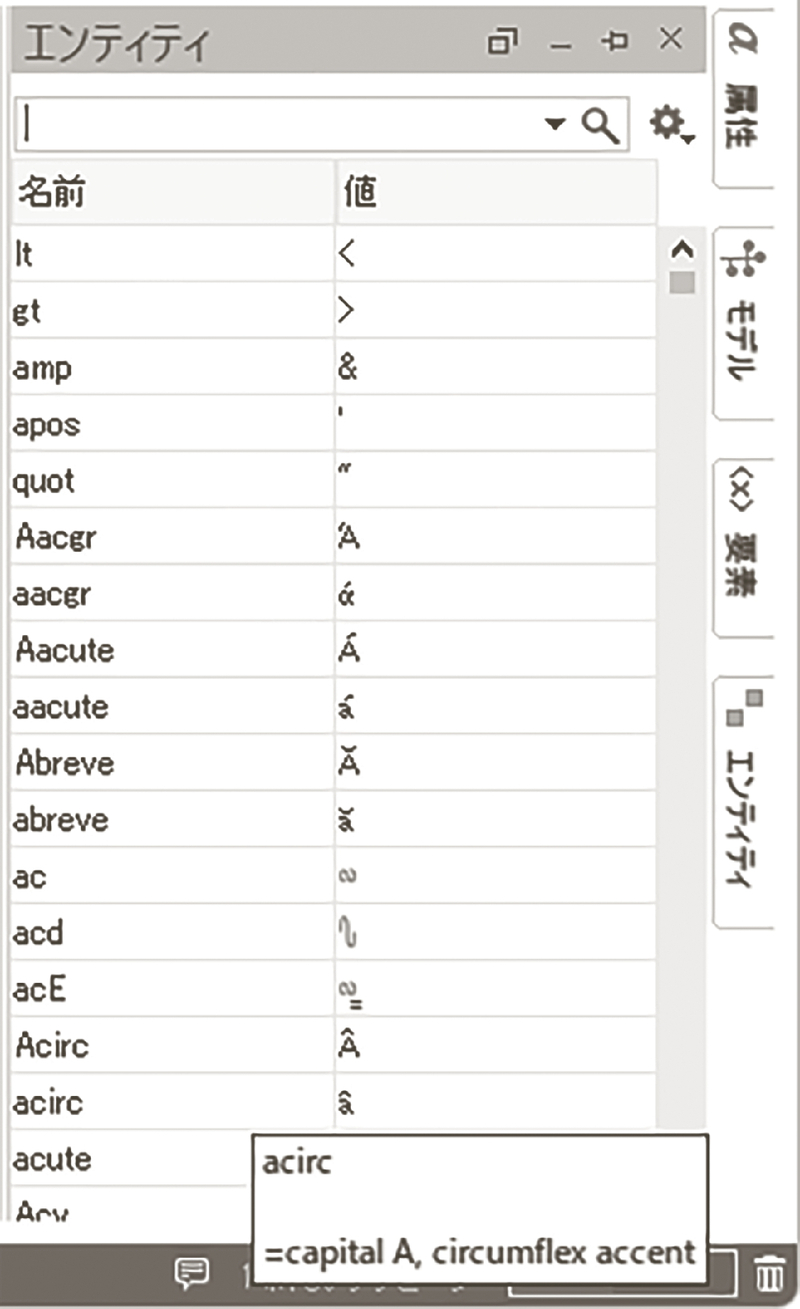Select the Aacute entity row
Screen dimensions: 800x1309
[x=172, y=651]
